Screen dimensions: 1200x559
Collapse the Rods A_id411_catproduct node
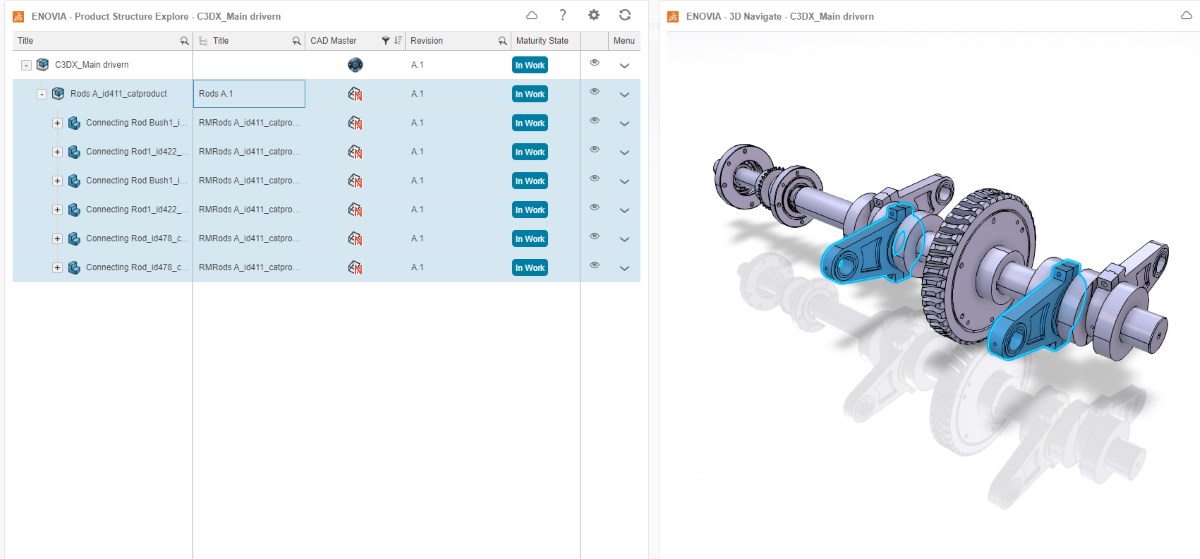tap(42, 94)
